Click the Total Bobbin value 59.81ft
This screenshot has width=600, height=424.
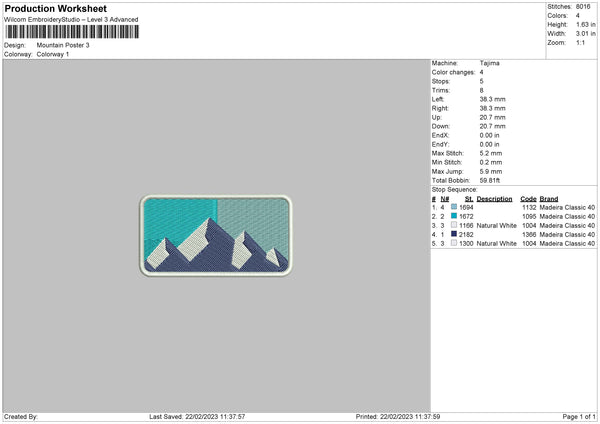pyautogui.click(x=490, y=180)
